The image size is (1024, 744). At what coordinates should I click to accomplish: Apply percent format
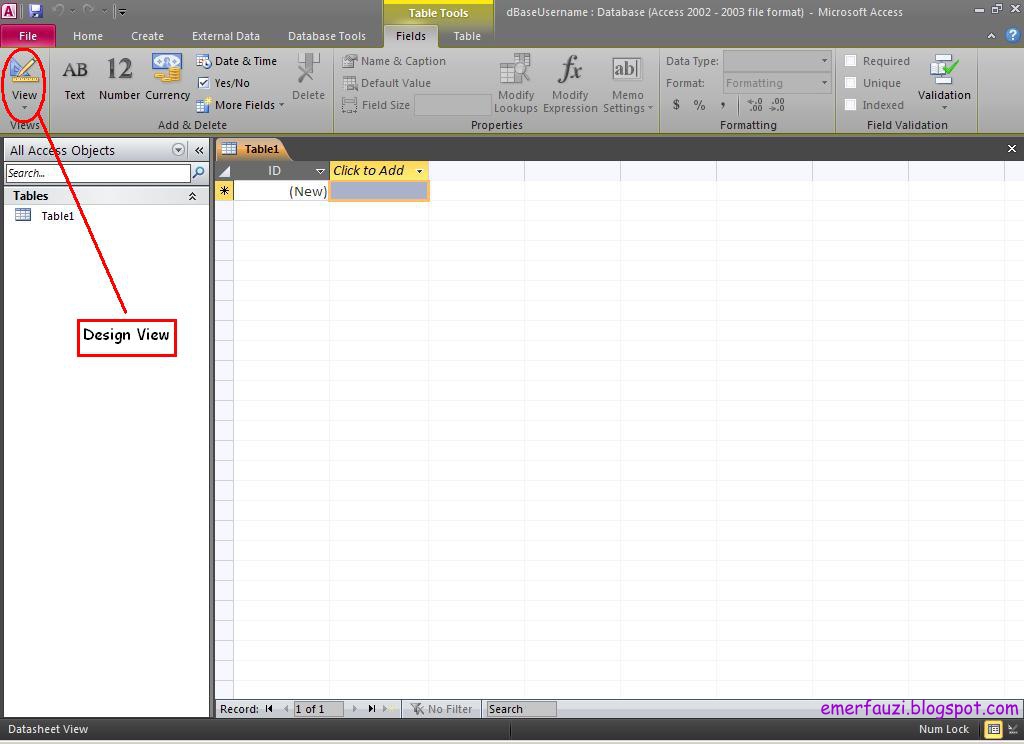pyautogui.click(x=699, y=105)
